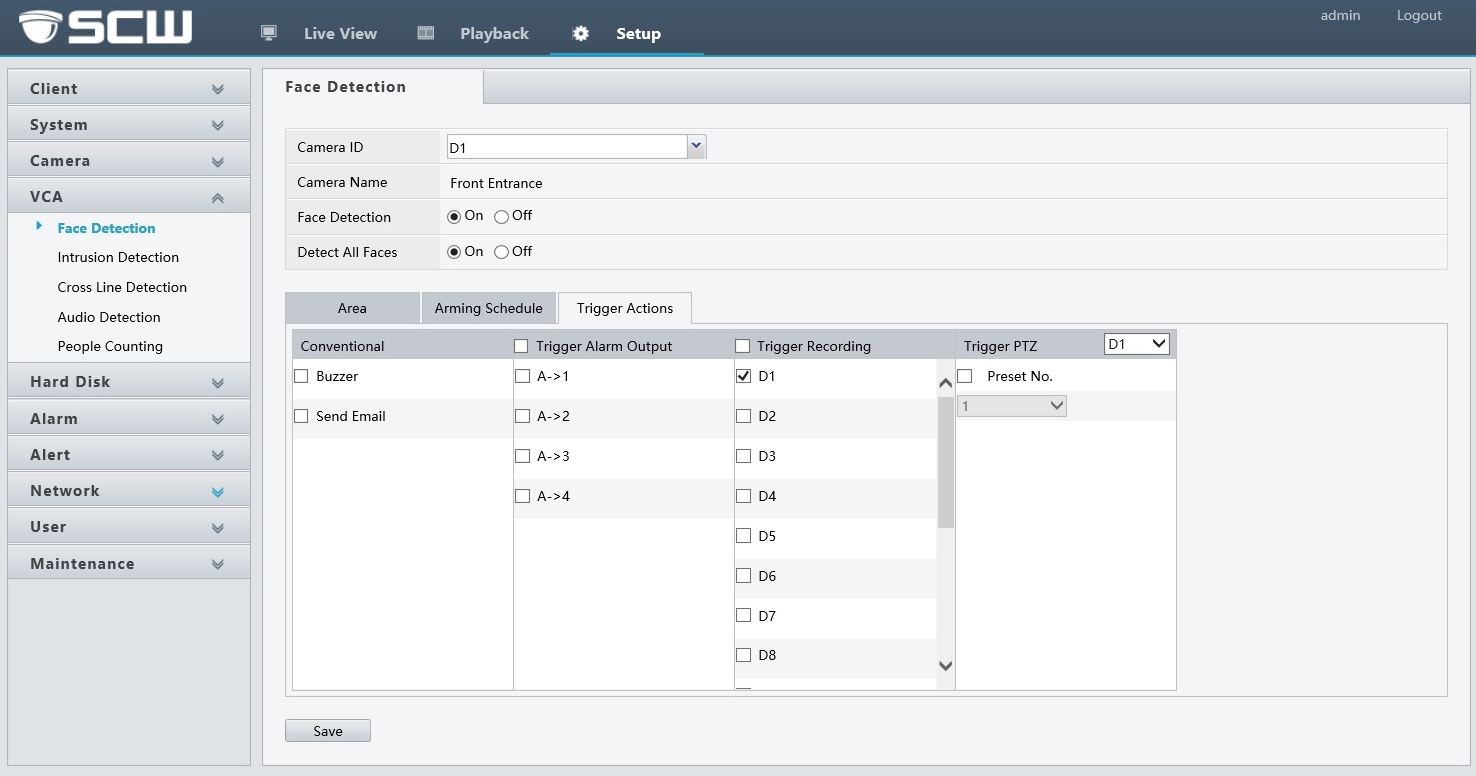This screenshot has width=1476, height=776.
Task: Check alarm output A->2
Action: tap(522, 416)
